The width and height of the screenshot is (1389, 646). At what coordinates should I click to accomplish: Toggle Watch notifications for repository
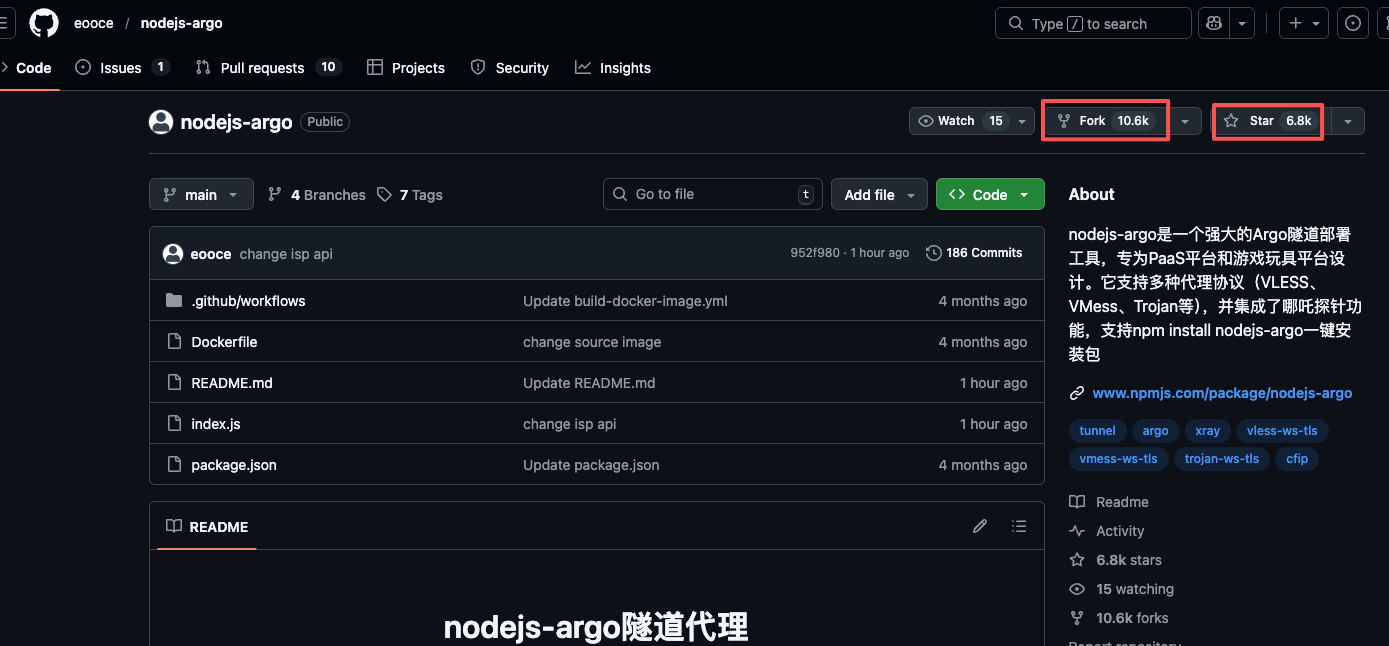pyautogui.click(x=958, y=121)
